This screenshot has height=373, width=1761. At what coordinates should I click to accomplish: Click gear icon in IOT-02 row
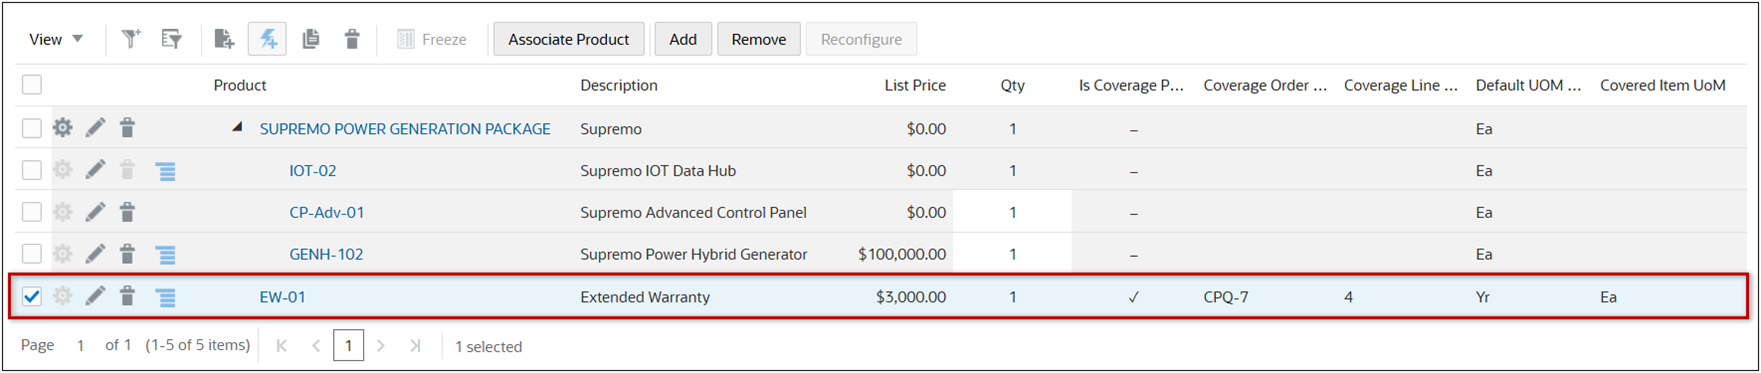[63, 170]
